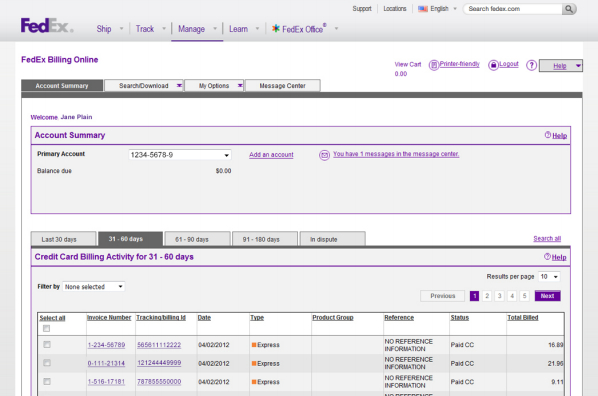Open tracking ID 121244449999
The image size is (598, 396).
pos(159,363)
